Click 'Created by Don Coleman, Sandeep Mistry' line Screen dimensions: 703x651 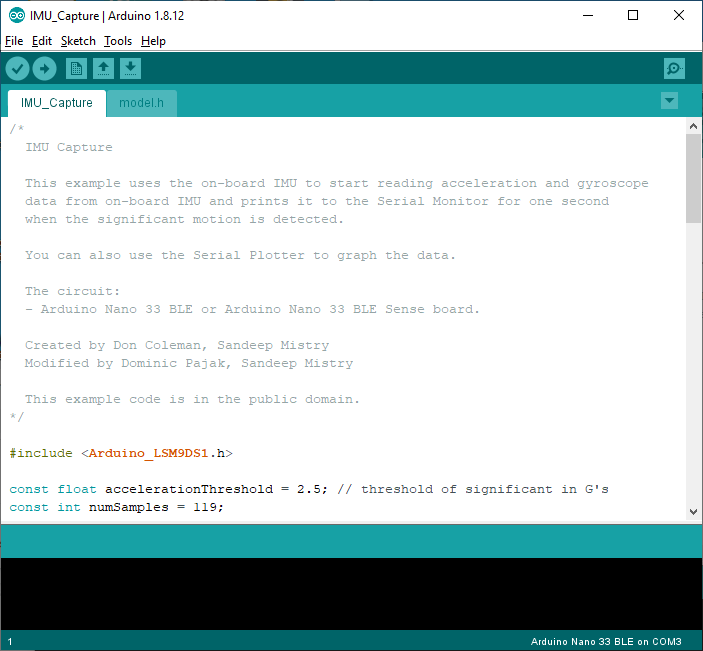(x=177, y=345)
